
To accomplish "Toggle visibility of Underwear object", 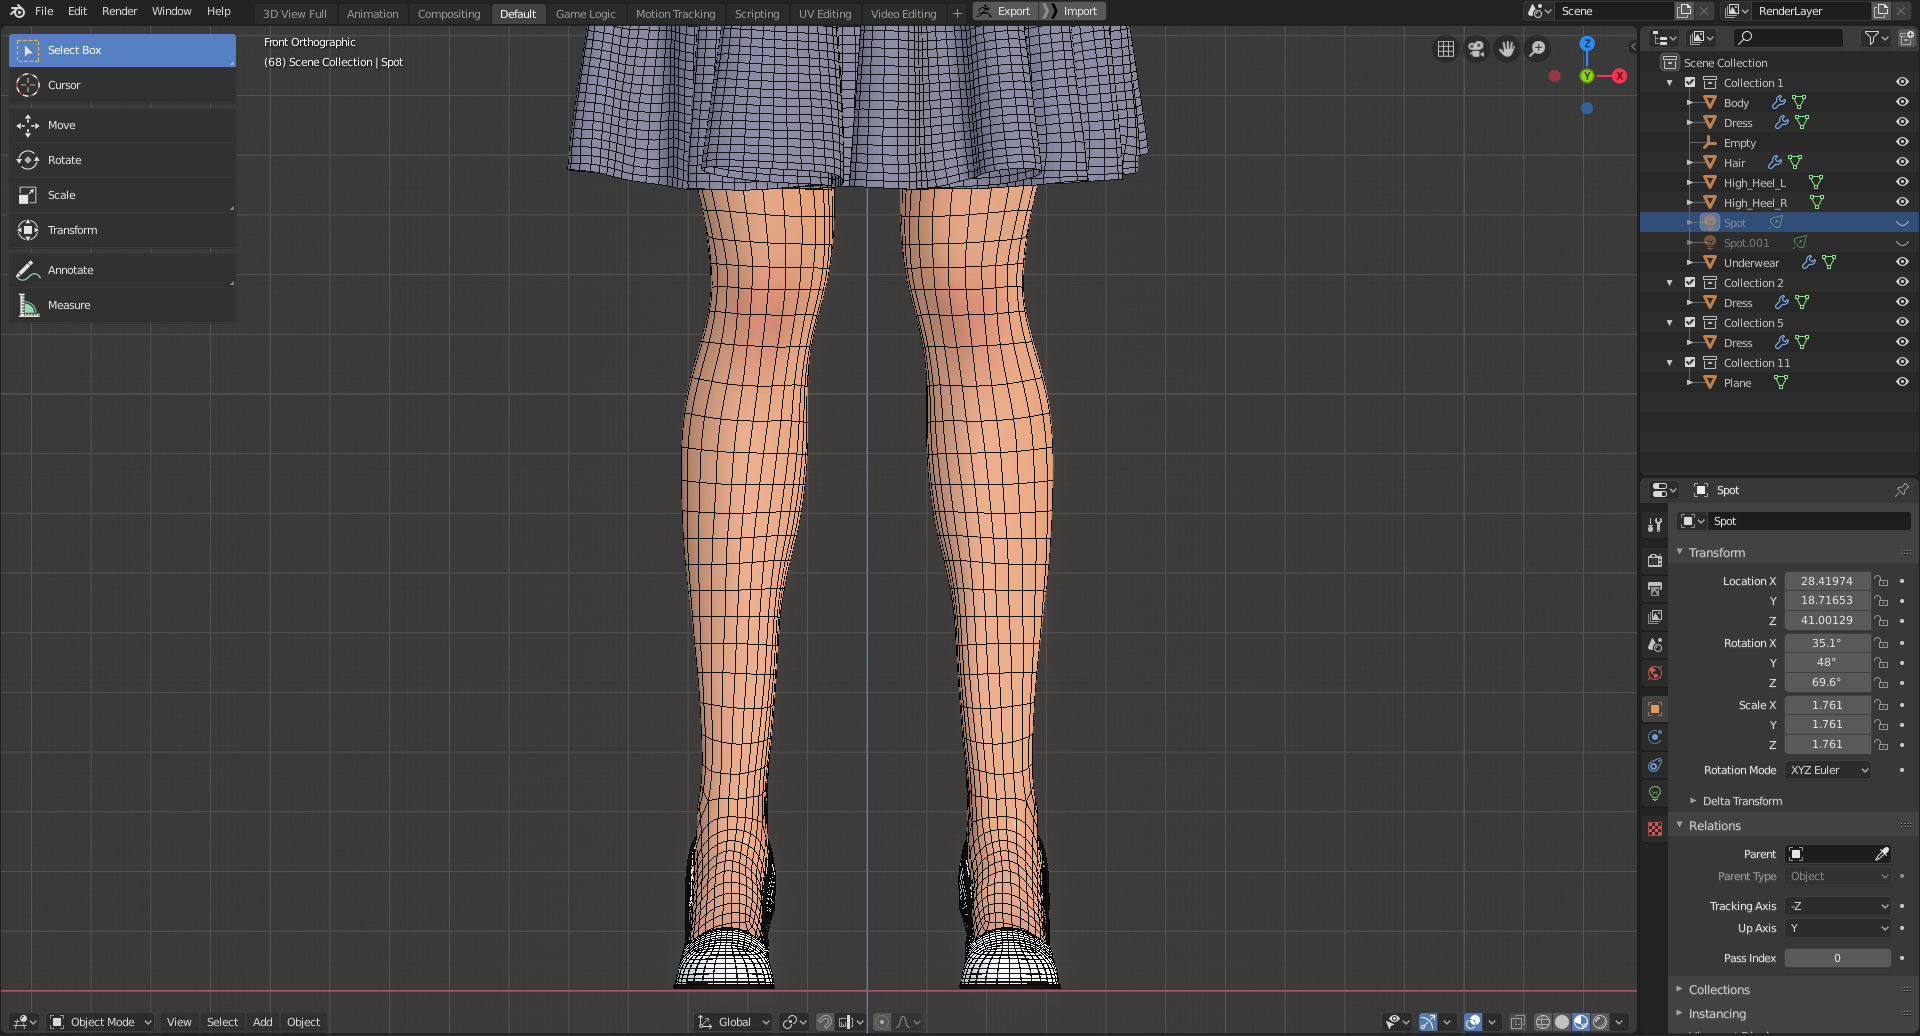I will pyautogui.click(x=1902, y=262).
